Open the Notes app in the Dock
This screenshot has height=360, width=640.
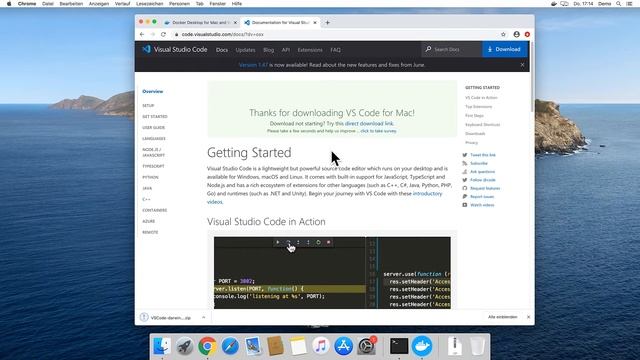coord(298,346)
